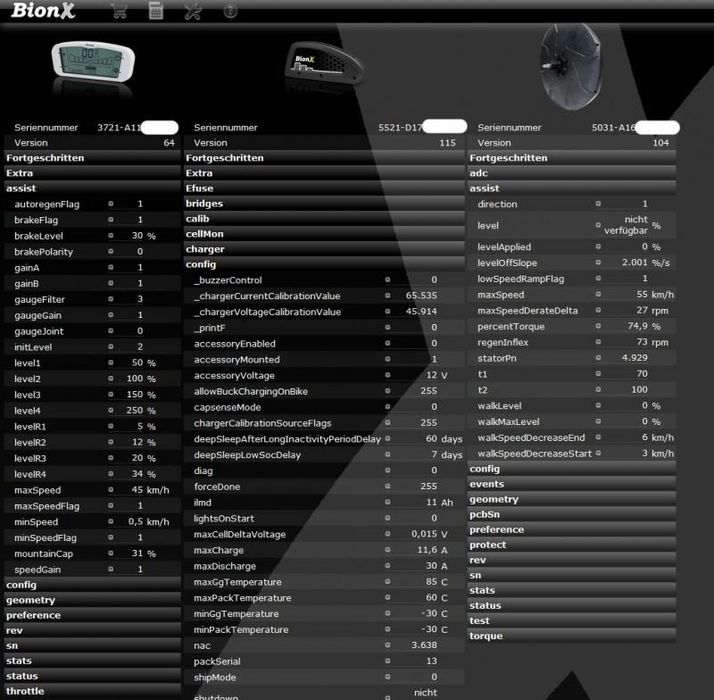Collapse the battery config section
Image resolution: width=714 pixels, height=700 pixels.
tap(324, 264)
